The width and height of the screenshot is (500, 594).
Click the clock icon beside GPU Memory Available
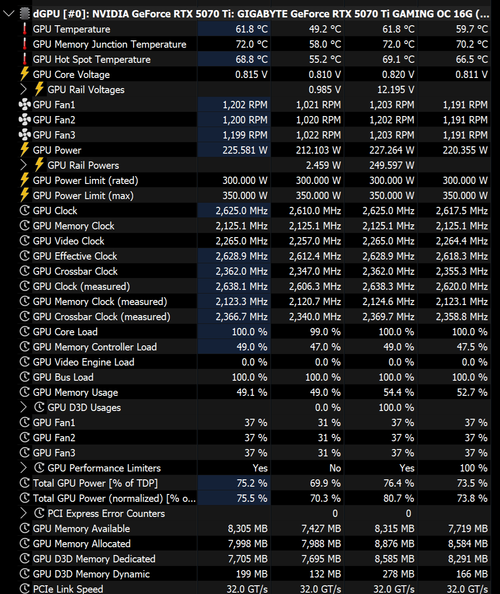tap(25, 528)
